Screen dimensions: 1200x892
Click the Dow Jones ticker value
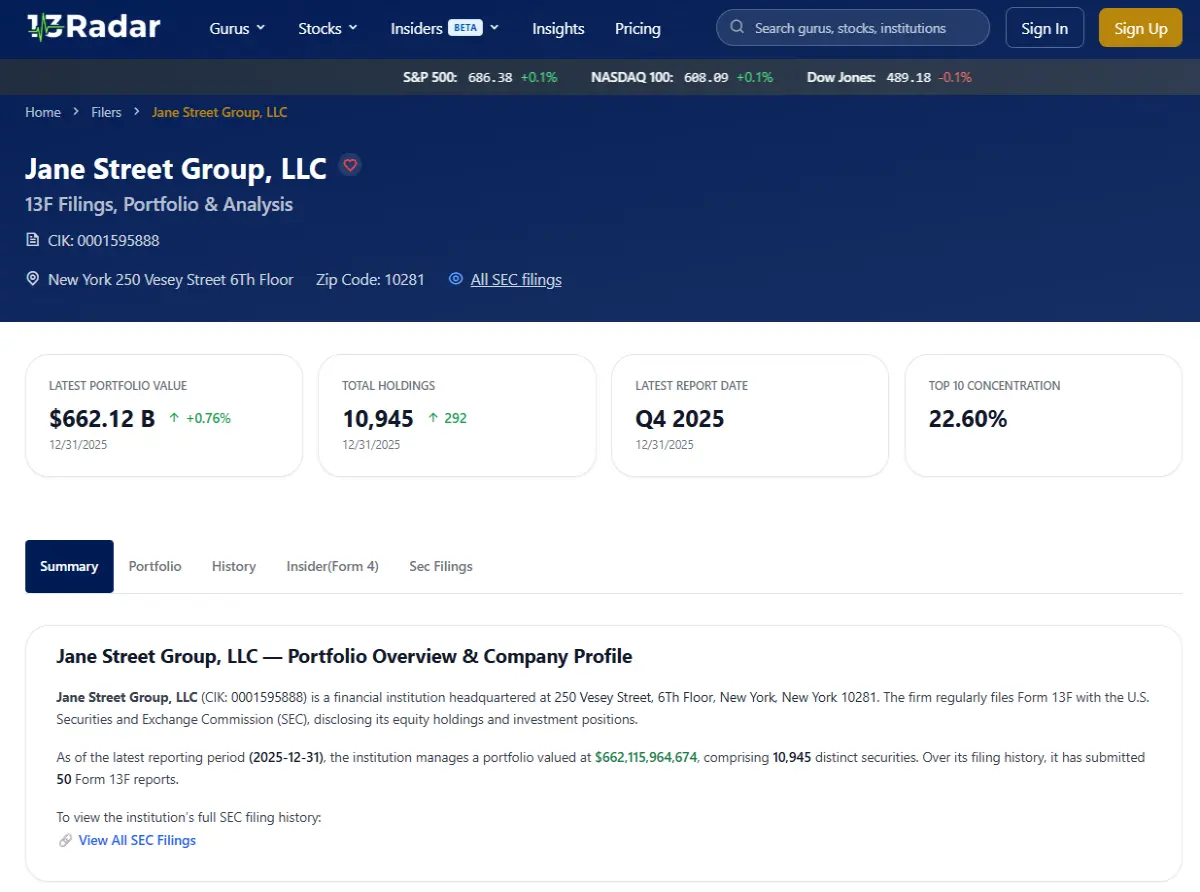[909, 77]
